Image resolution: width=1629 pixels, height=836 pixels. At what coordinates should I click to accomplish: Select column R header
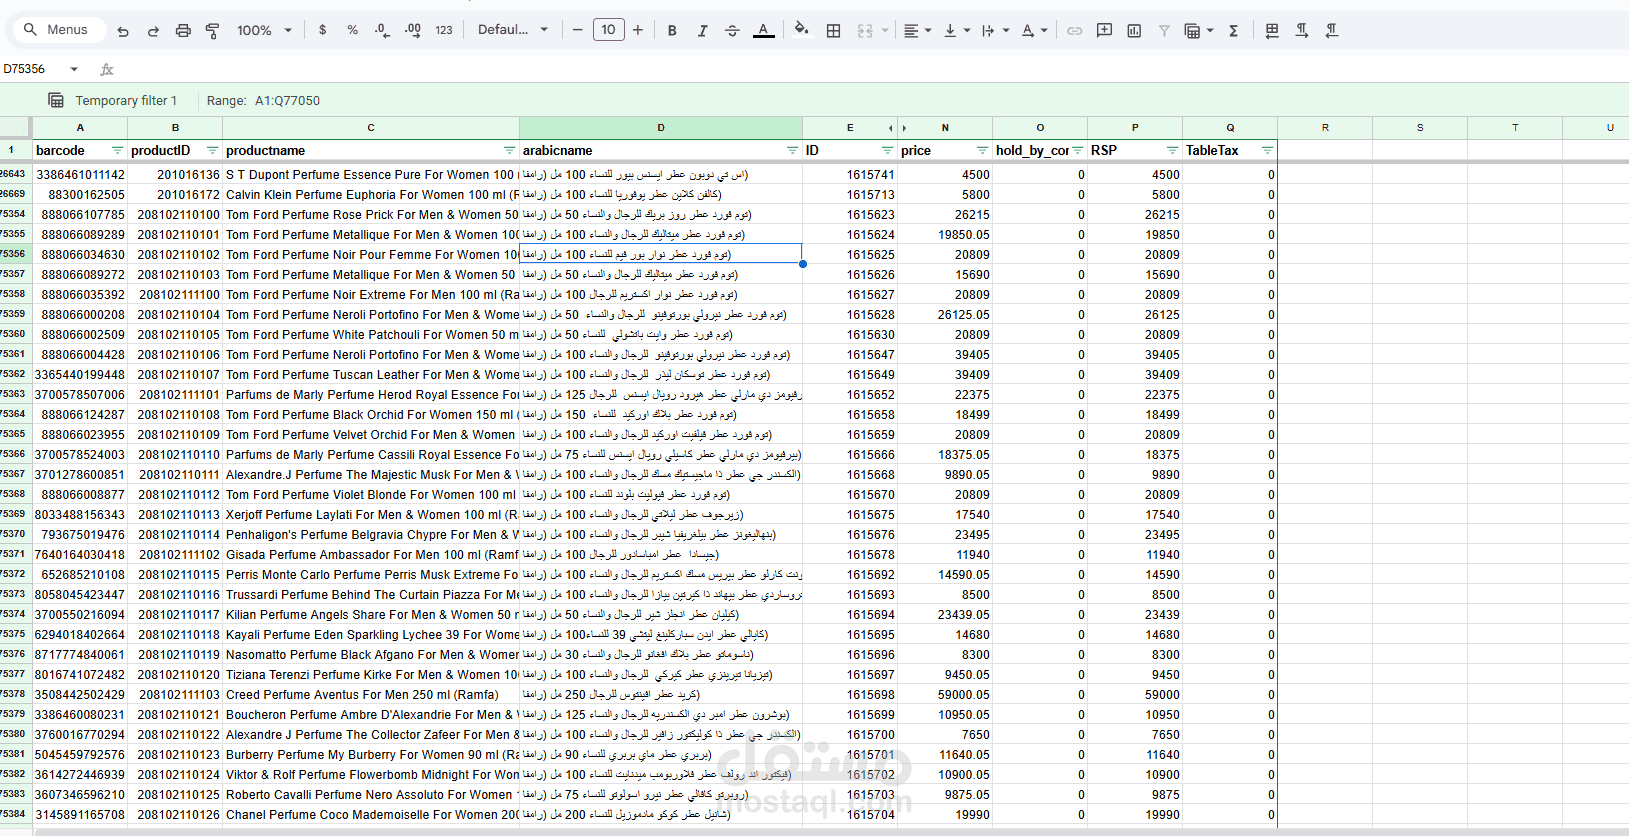point(1325,128)
